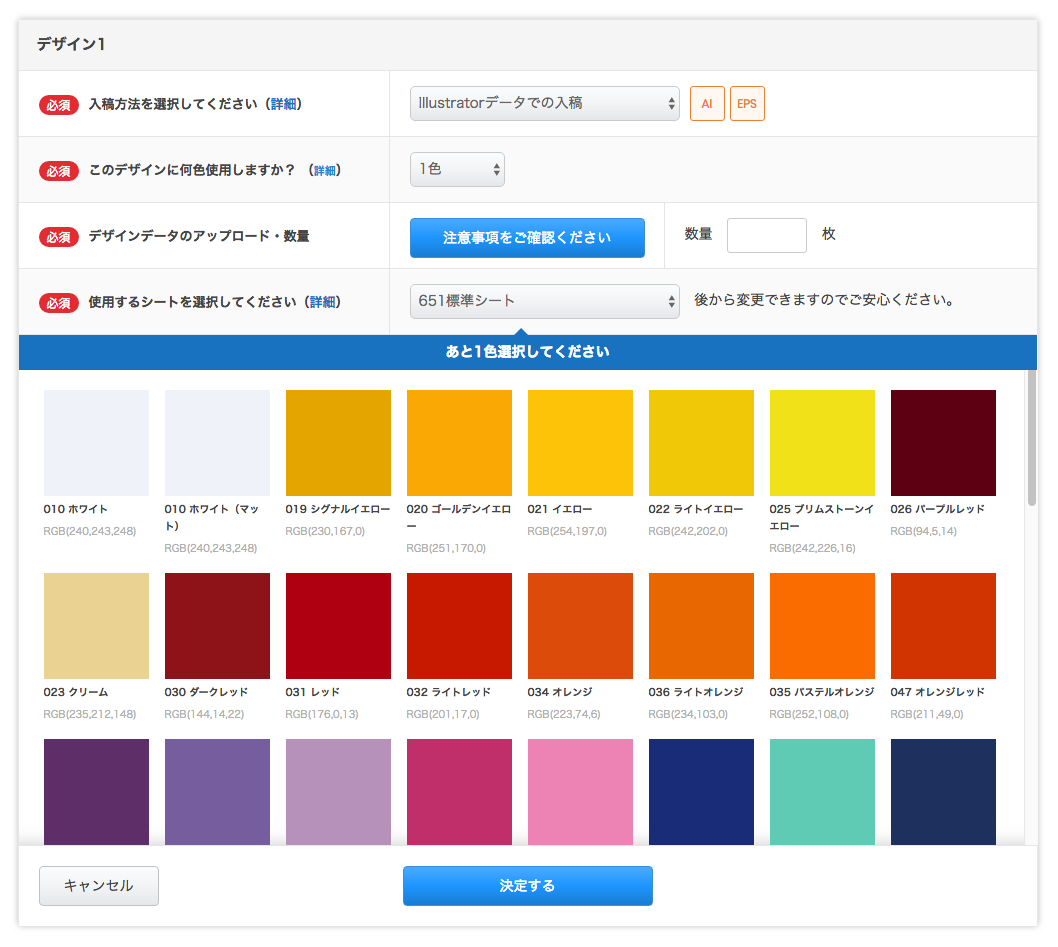Click the RGB(254,197,0) value text

coord(567,531)
